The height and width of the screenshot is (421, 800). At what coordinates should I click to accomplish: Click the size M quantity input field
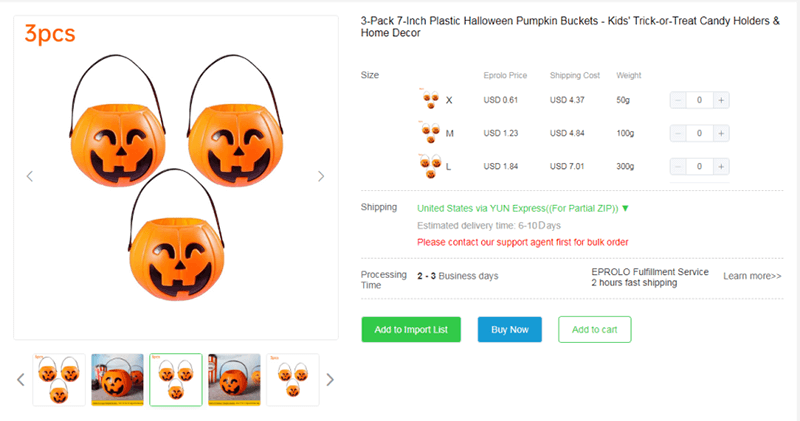(700, 133)
